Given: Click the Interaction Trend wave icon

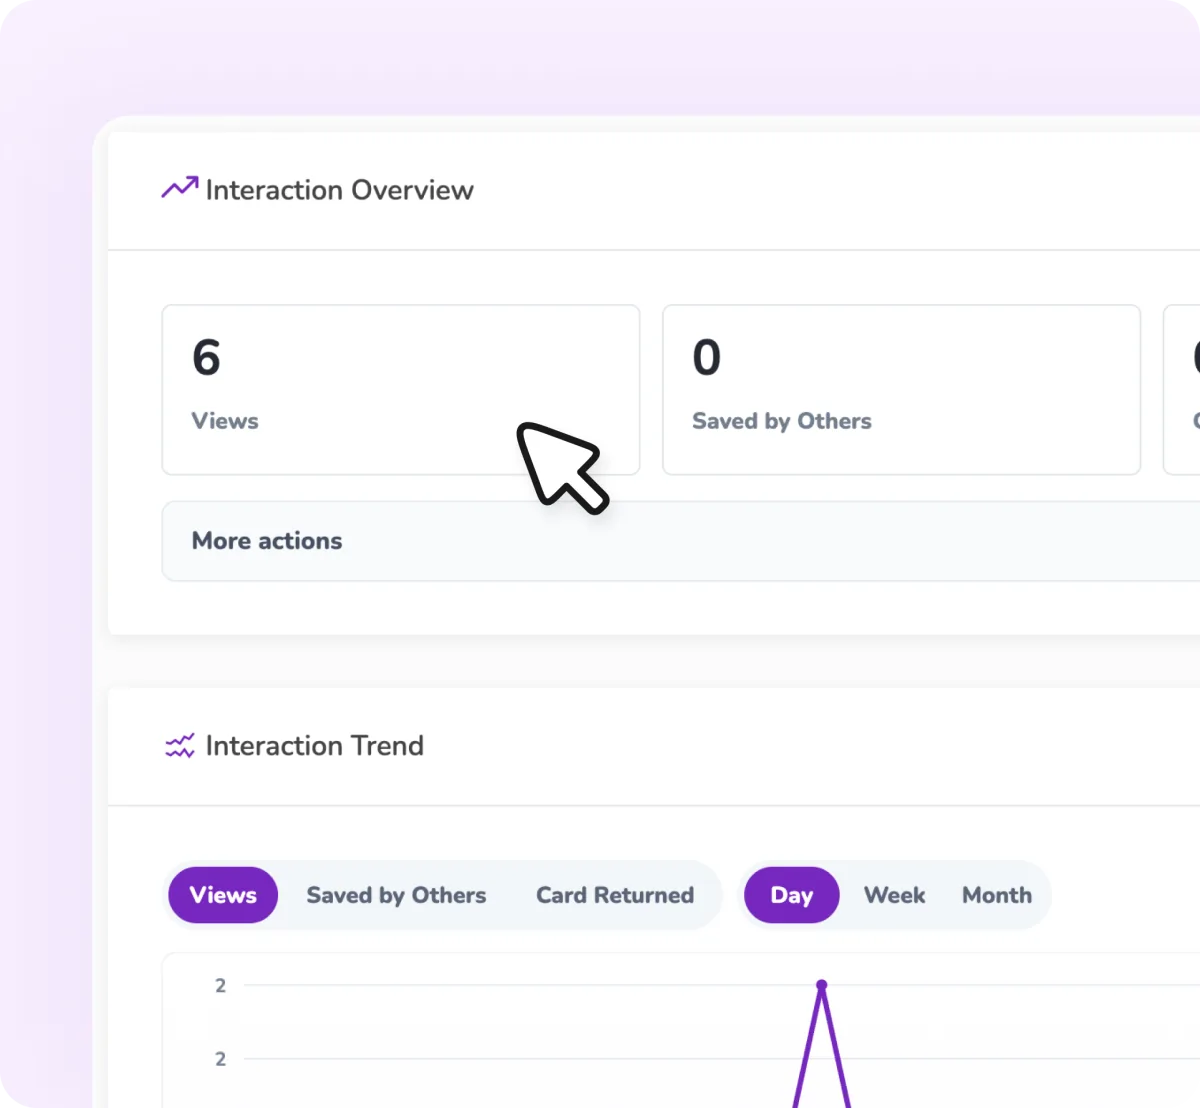Looking at the screenshot, I should click(x=180, y=746).
